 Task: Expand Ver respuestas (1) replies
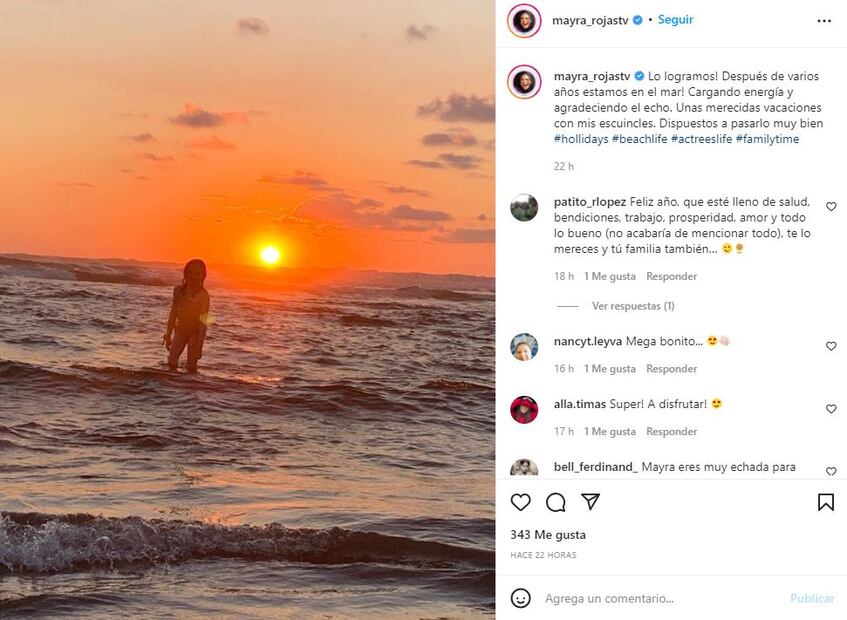(x=633, y=306)
